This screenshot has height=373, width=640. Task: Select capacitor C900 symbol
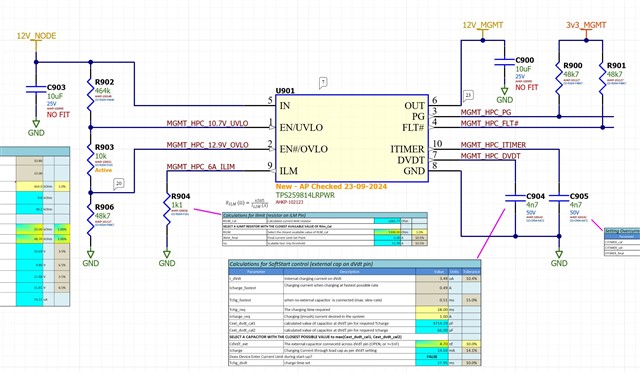504,62
